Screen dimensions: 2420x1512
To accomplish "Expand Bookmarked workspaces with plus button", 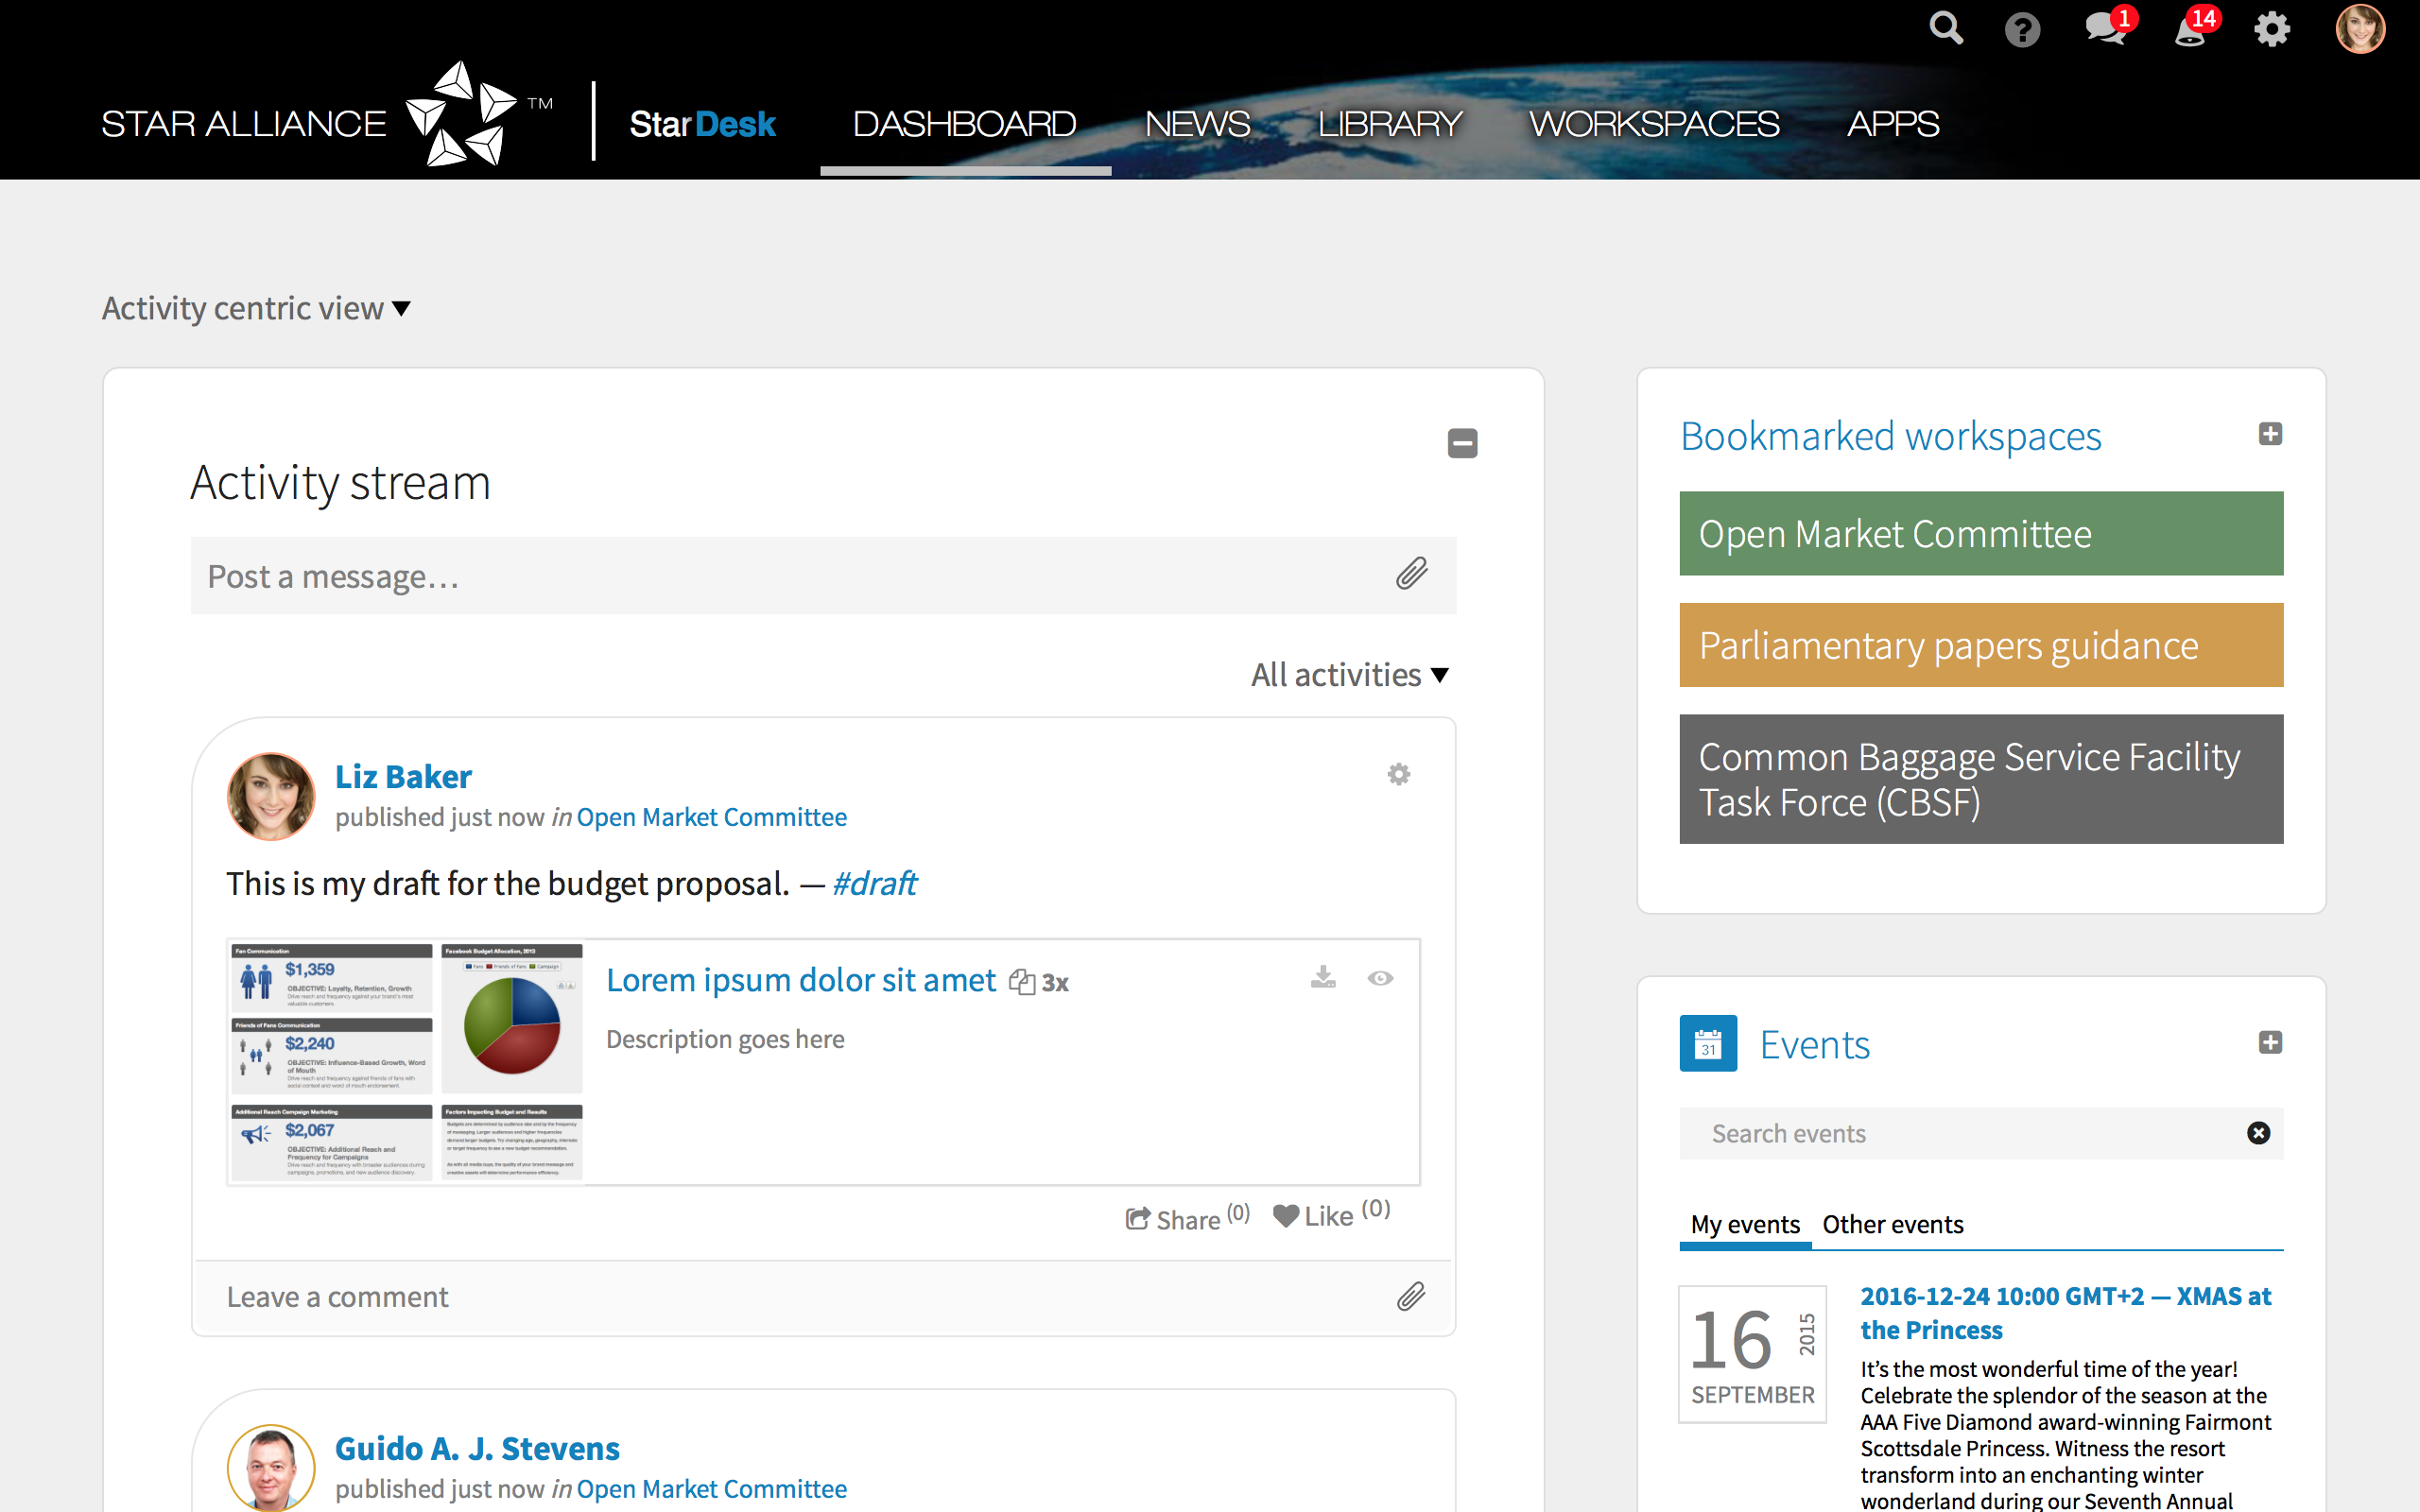I will tap(2269, 434).
